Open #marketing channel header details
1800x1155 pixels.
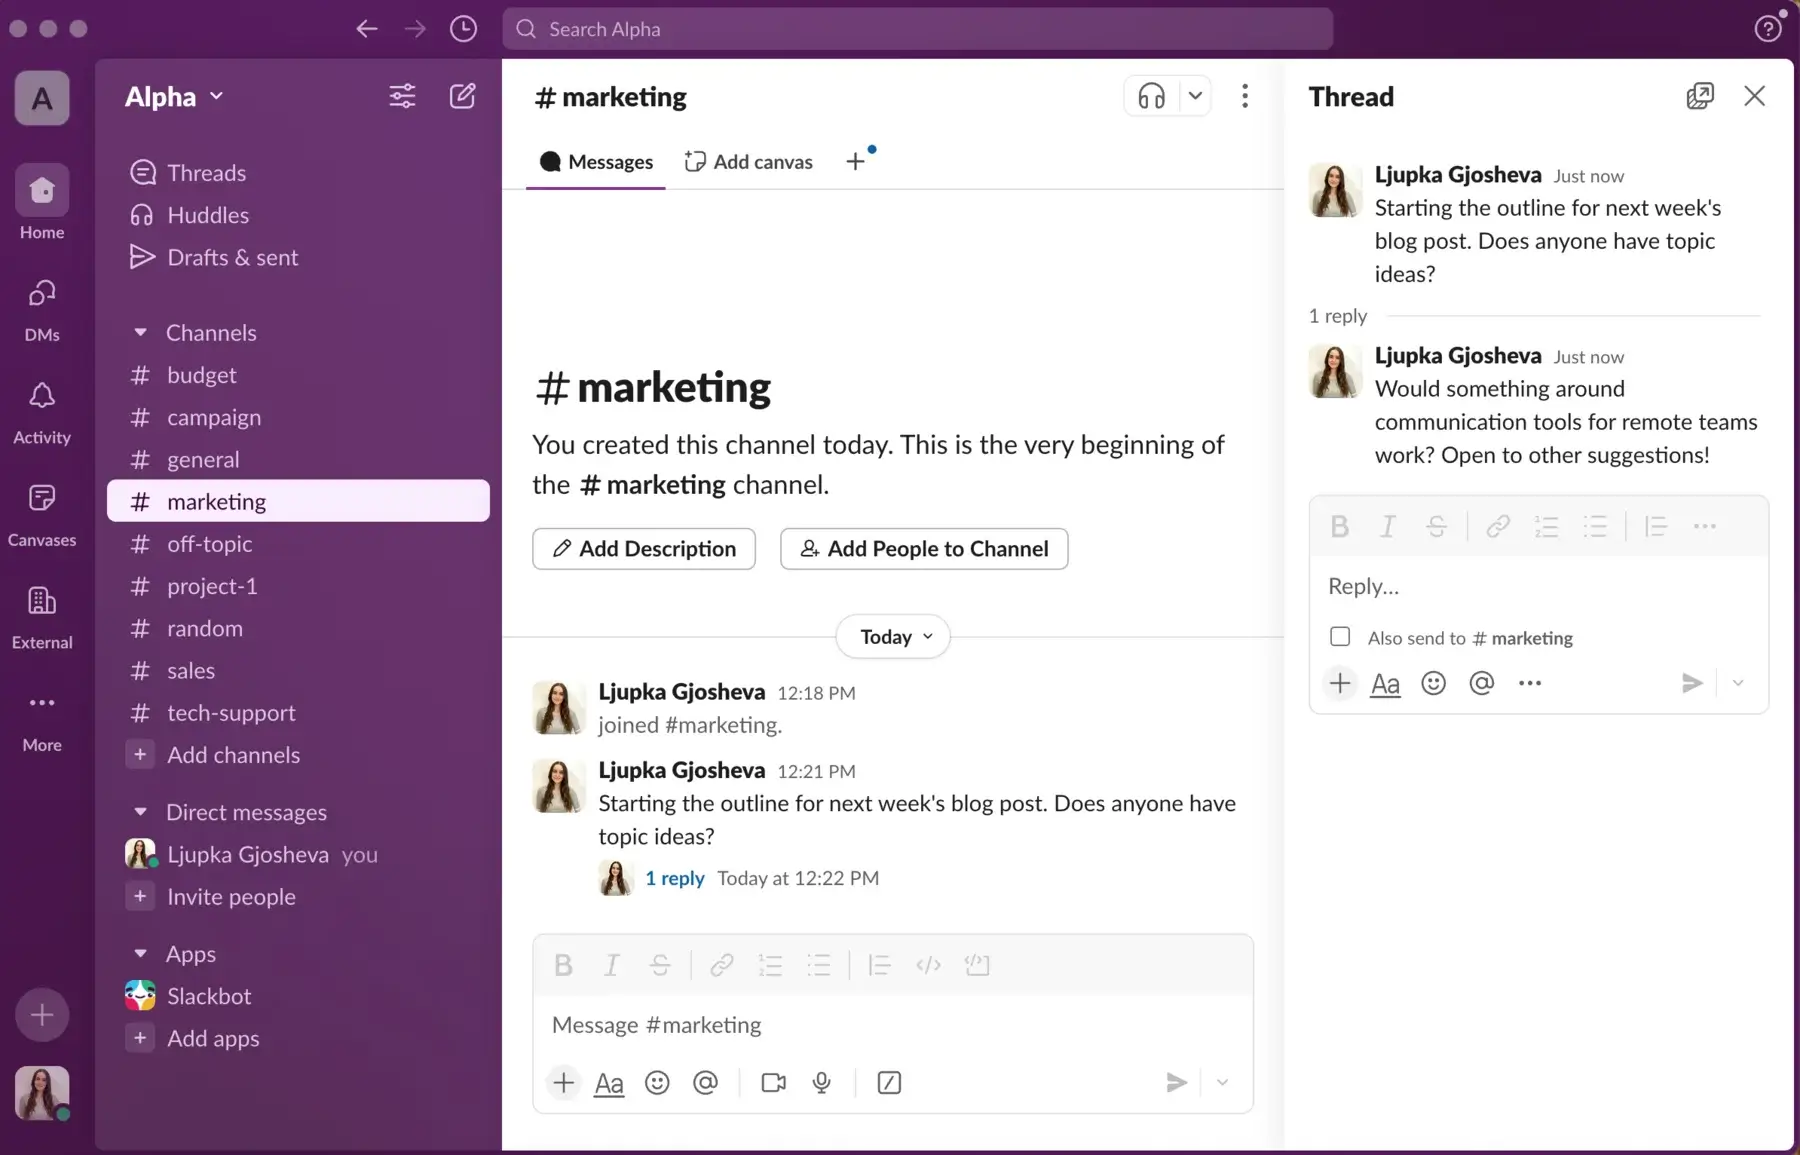click(x=611, y=97)
